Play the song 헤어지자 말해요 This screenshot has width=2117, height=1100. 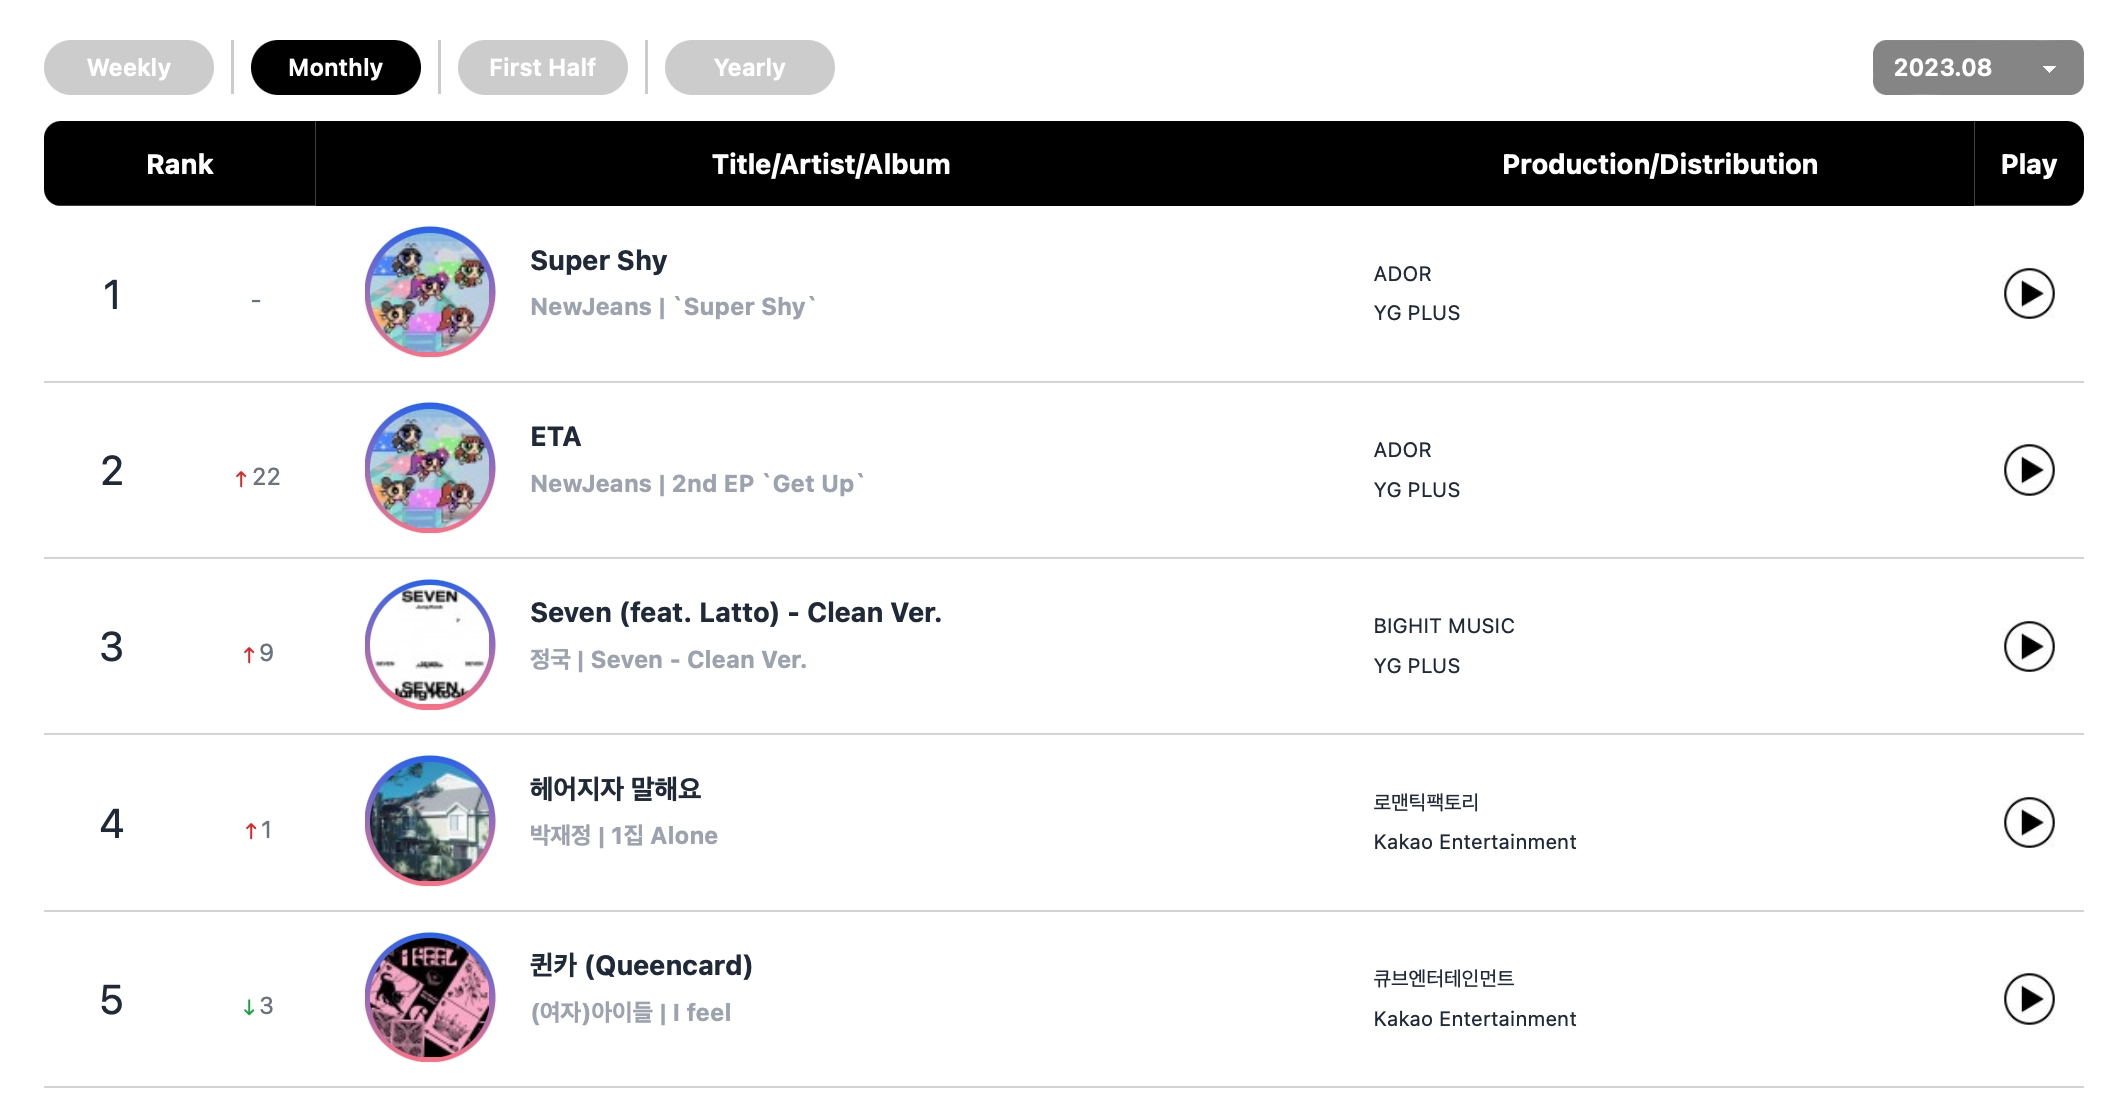(2028, 822)
